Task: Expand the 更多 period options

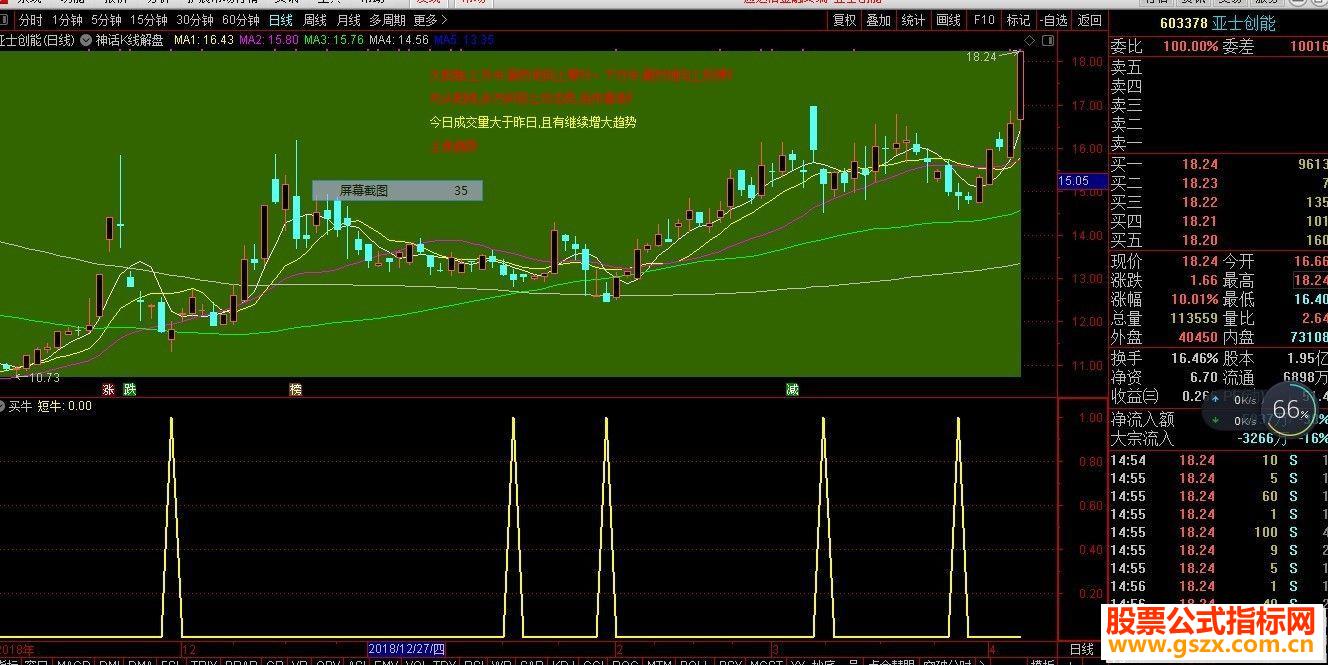Action: point(431,20)
